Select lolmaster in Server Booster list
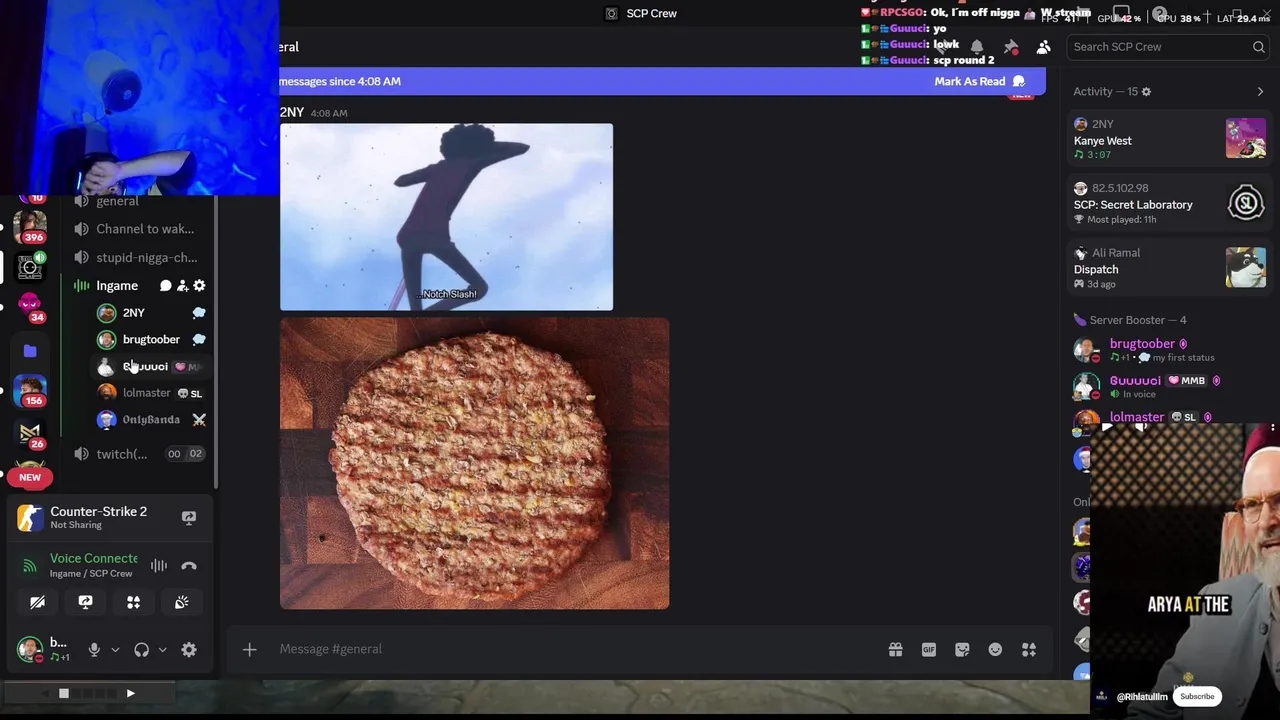Screen dimensions: 1280x720 click(1169, 417)
